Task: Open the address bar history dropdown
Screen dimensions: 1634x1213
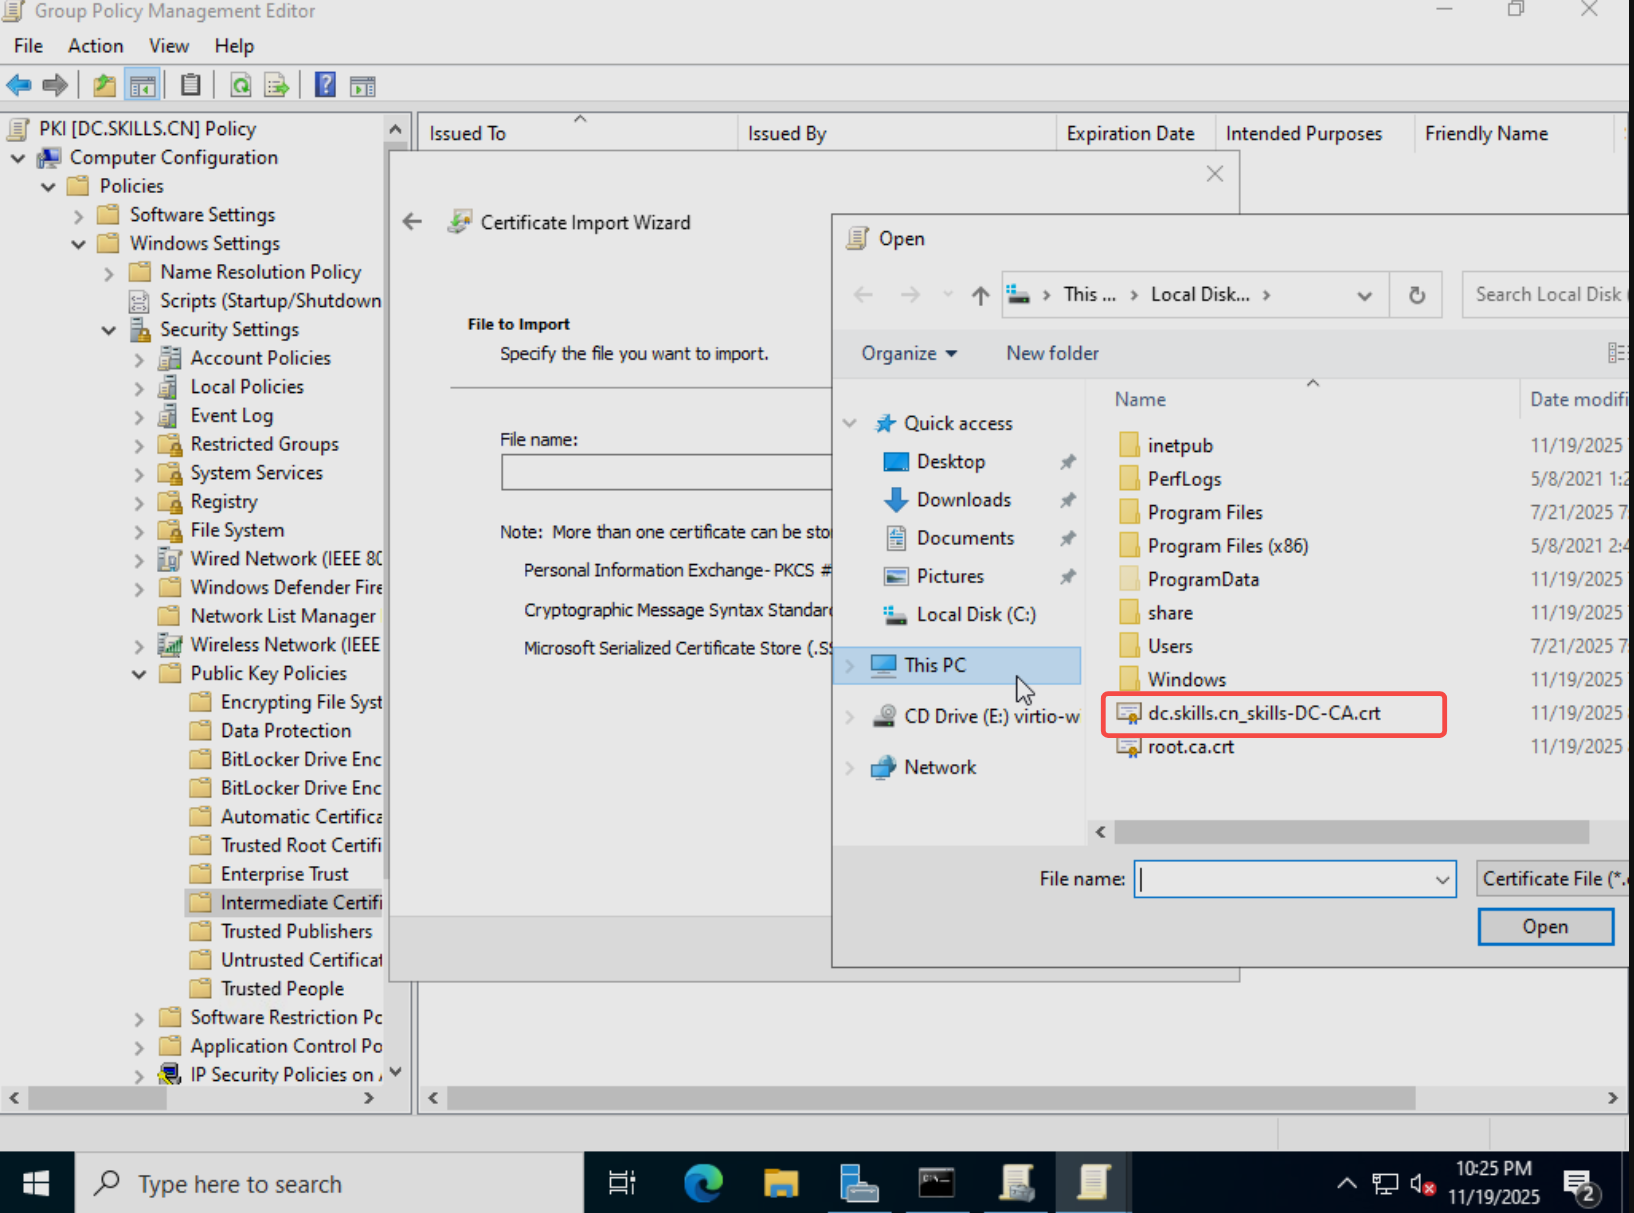Action: click(1364, 295)
